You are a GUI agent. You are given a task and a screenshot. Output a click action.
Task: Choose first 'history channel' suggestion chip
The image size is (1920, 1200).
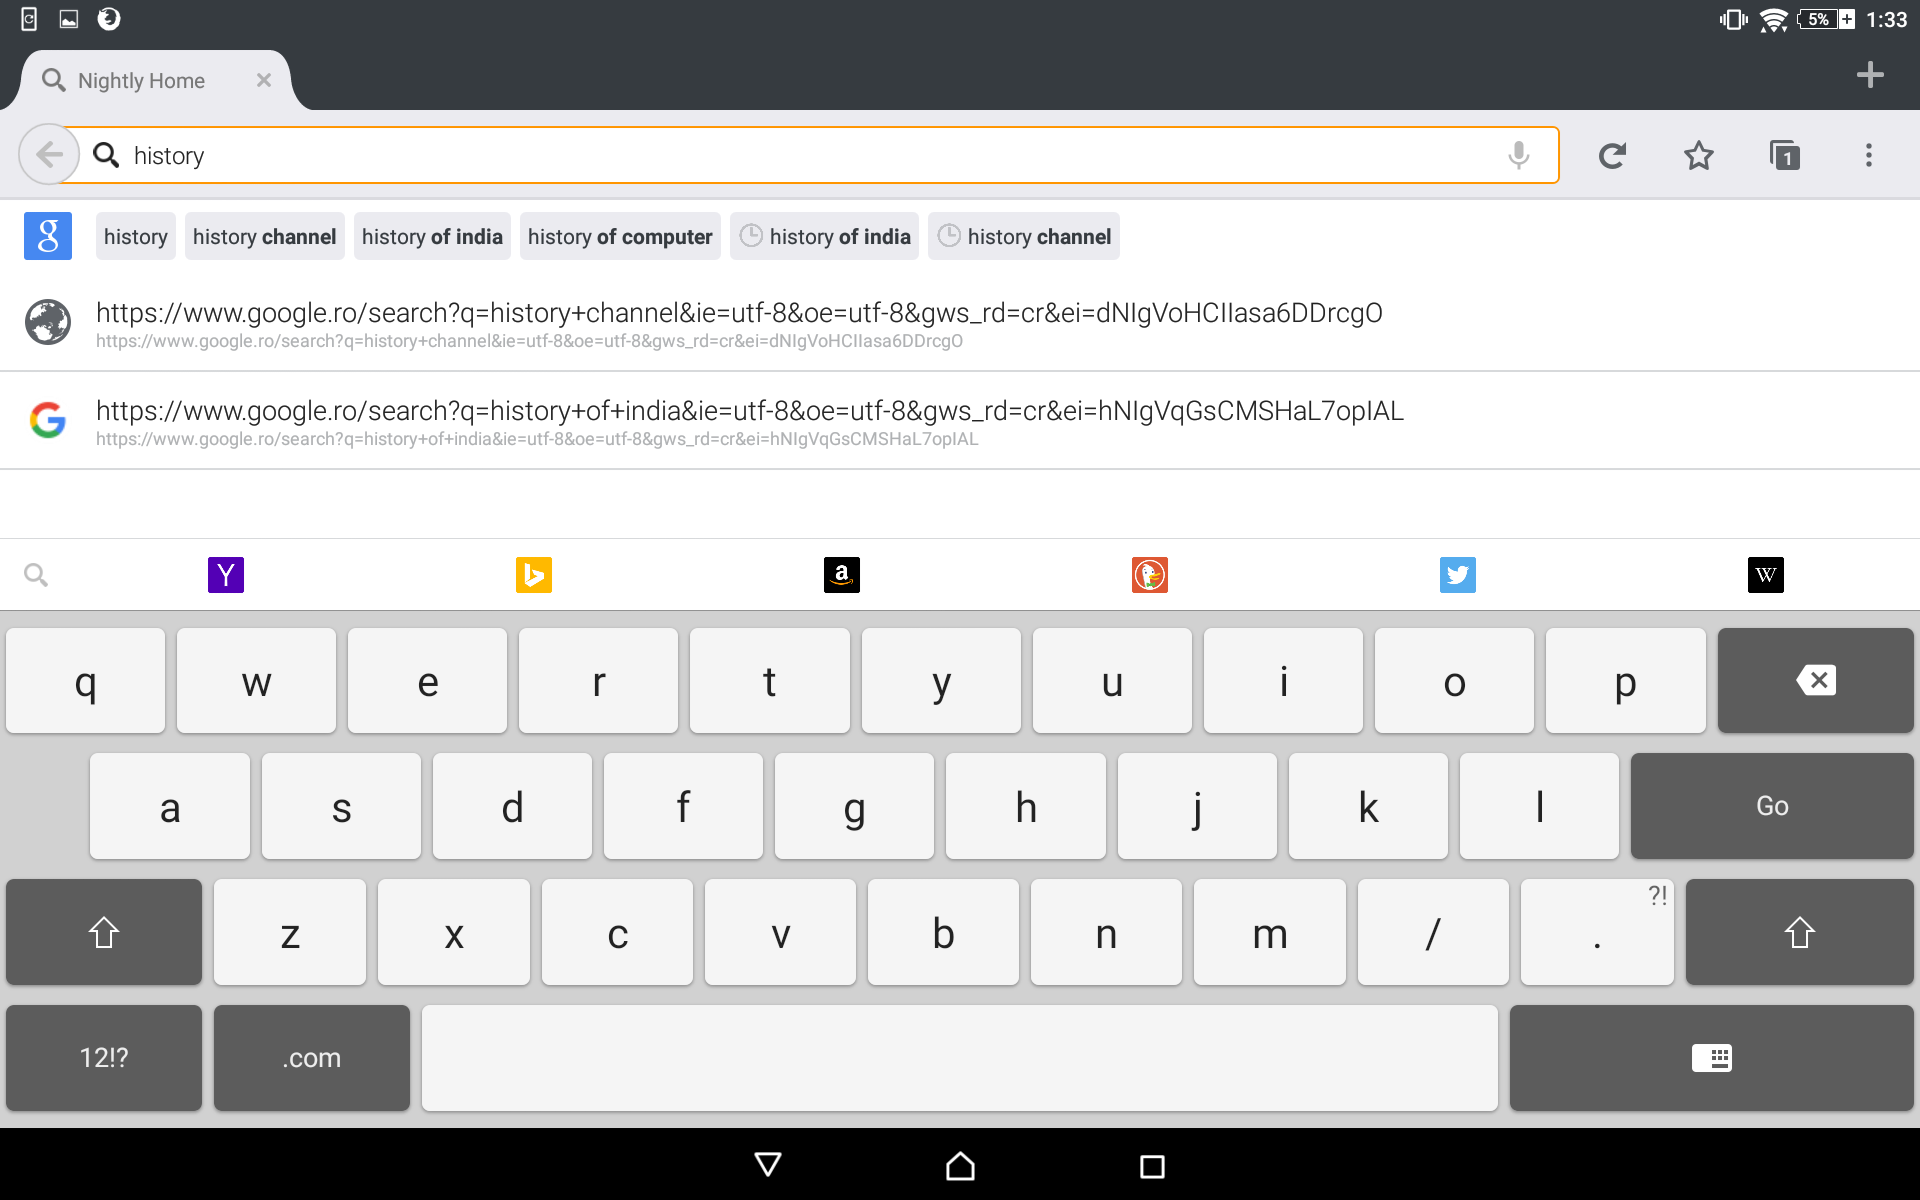coord(265,236)
